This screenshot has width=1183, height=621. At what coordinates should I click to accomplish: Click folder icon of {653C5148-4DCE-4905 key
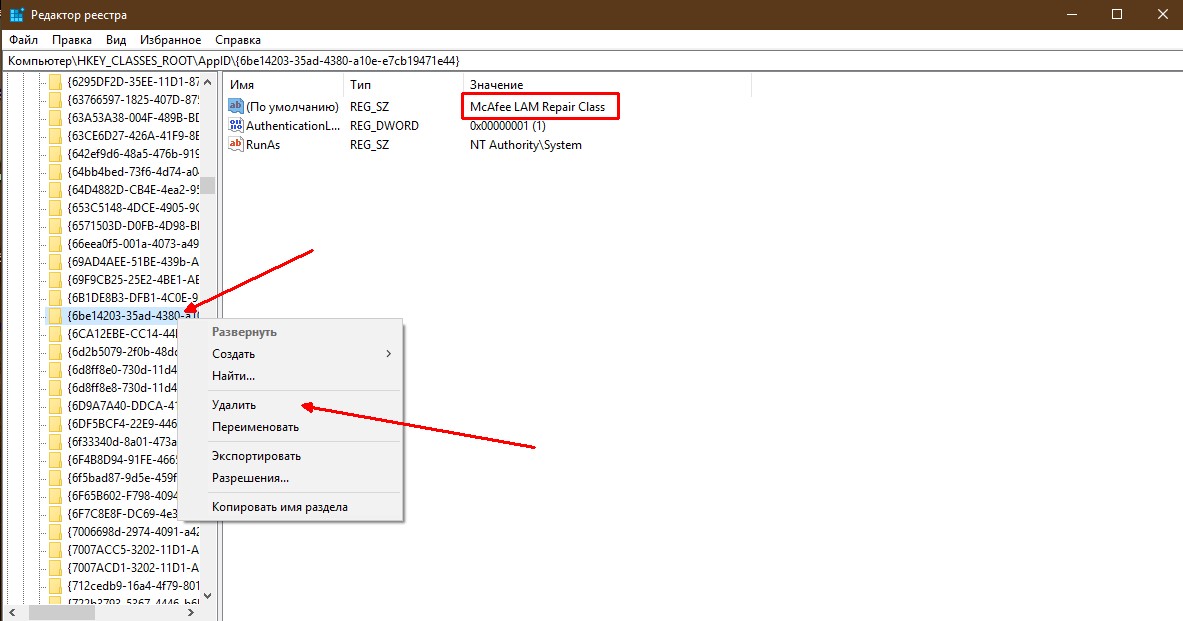pyautogui.click(x=55, y=208)
